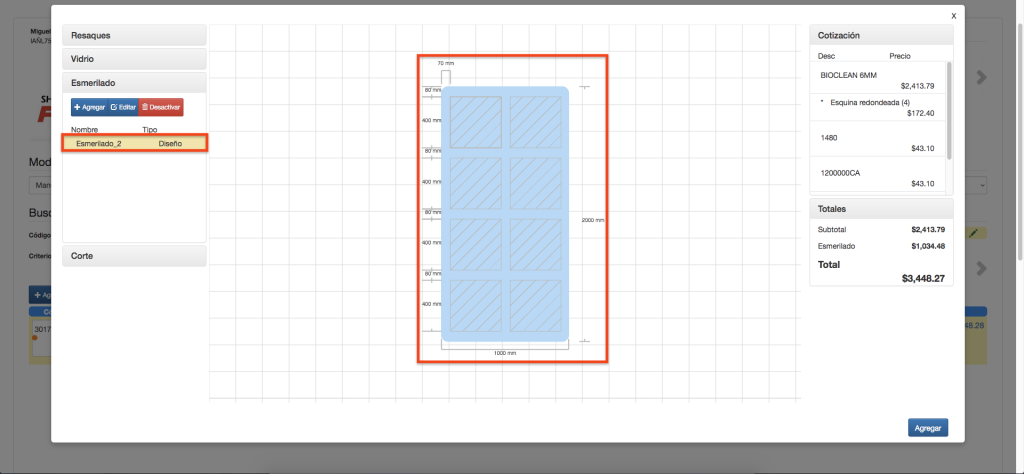Image resolution: width=1024 pixels, height=474 pixels.
Task: Collapse the Esmerilado accordion section
Action: [x=134, y=83]
